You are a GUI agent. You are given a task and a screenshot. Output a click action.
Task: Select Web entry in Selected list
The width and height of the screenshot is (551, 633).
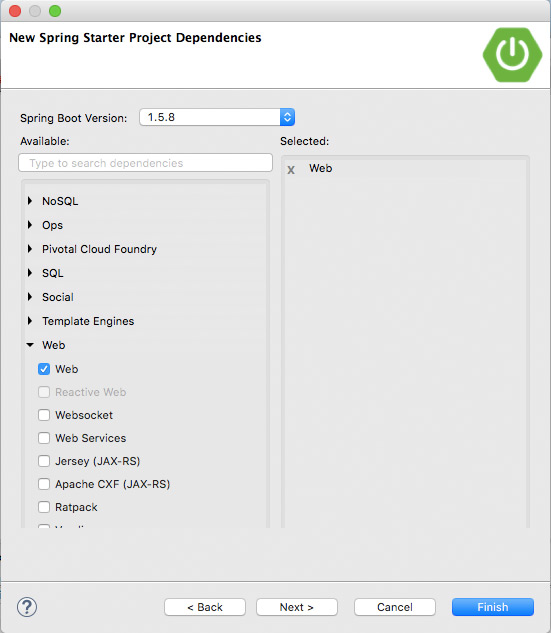pos(321,168)
